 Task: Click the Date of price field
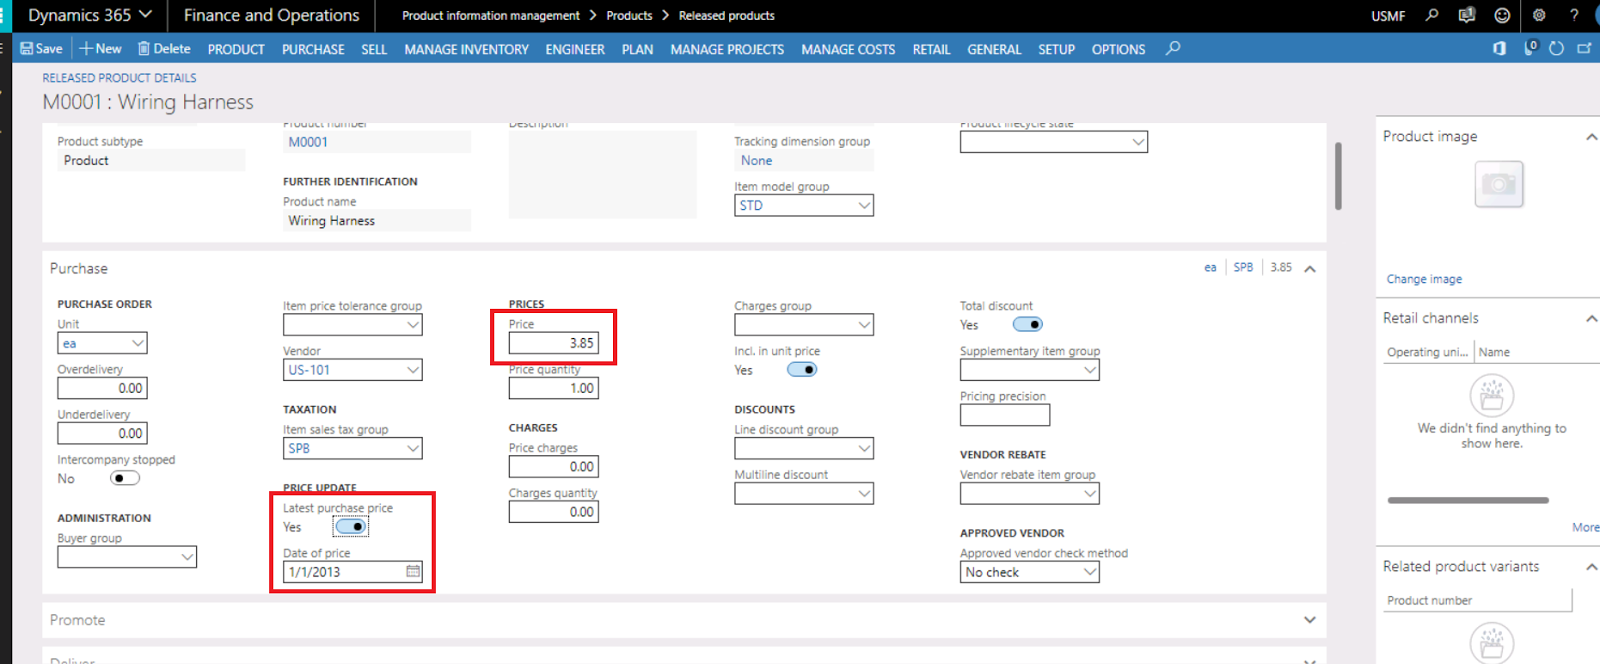(x=352, y=571)
